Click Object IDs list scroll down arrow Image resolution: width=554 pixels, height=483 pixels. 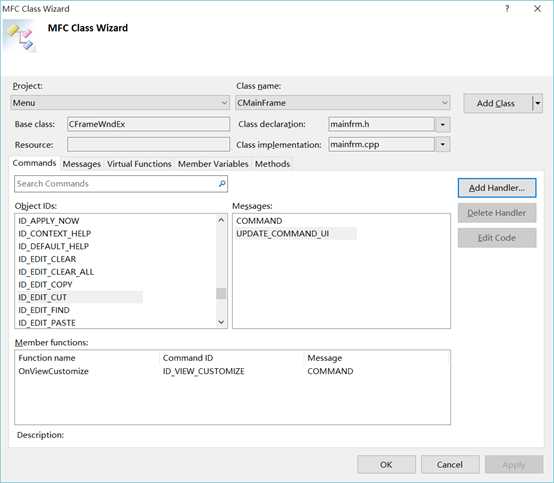click(221, 322)
